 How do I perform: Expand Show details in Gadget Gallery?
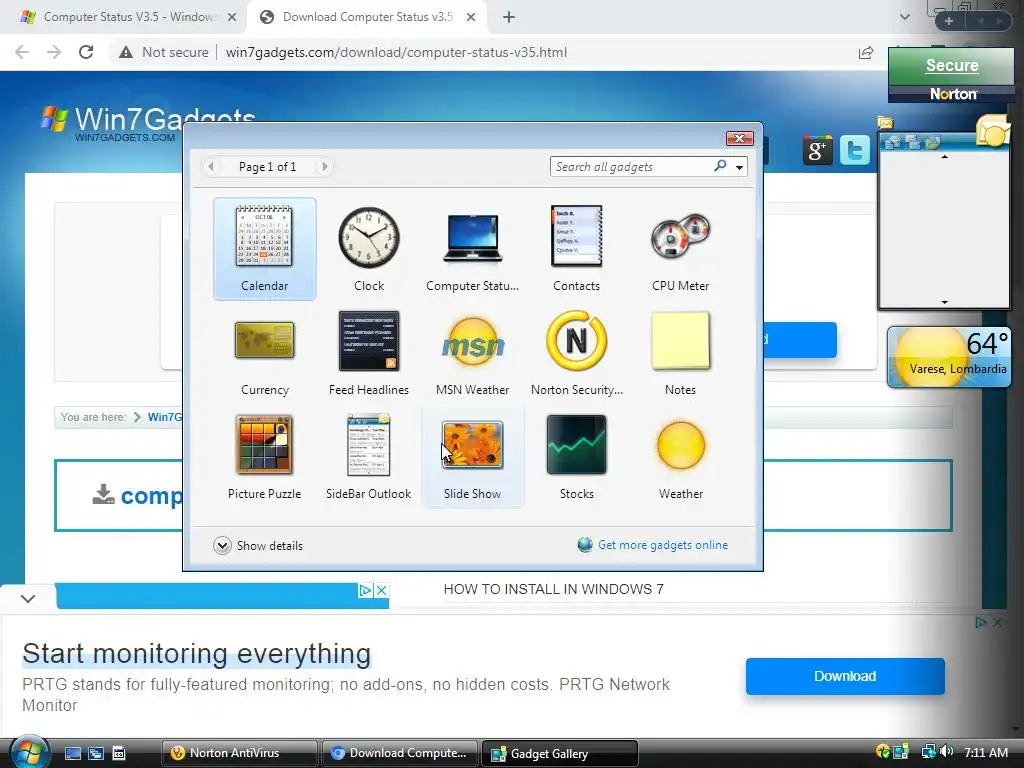(258, 545)
